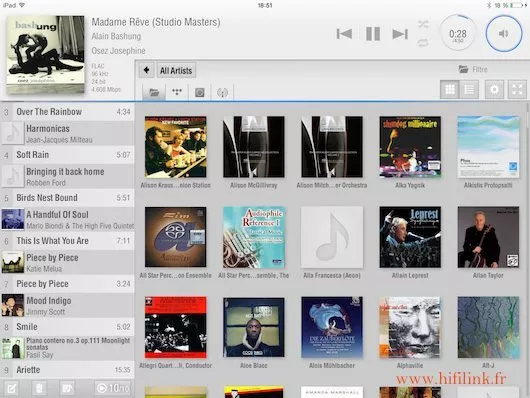Open artist Alison Krauss Union Station
The width and height of the screenshot is (530, 398).
click(175, 147)
